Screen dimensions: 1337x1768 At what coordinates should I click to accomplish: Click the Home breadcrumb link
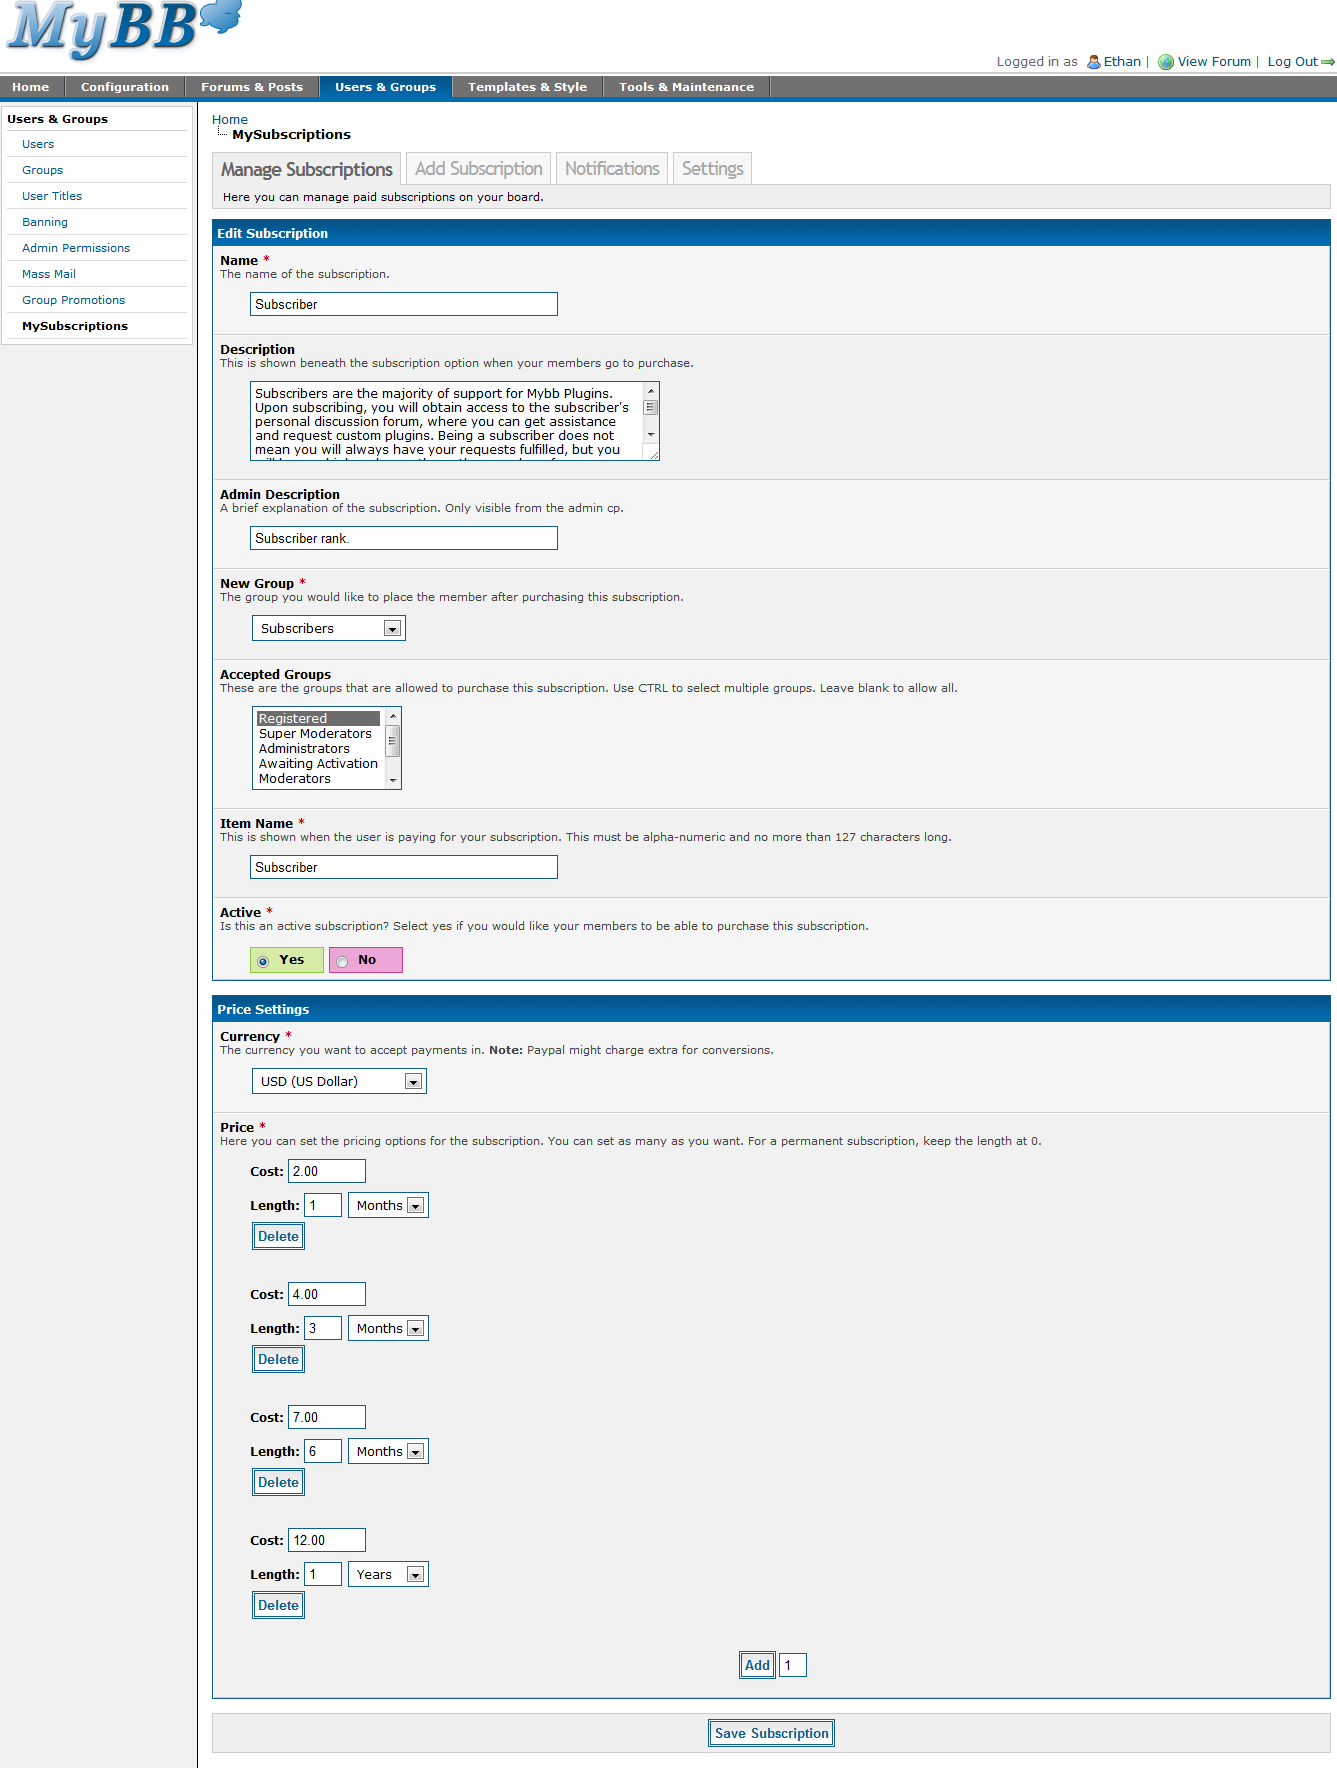click(x=230, y=119)
